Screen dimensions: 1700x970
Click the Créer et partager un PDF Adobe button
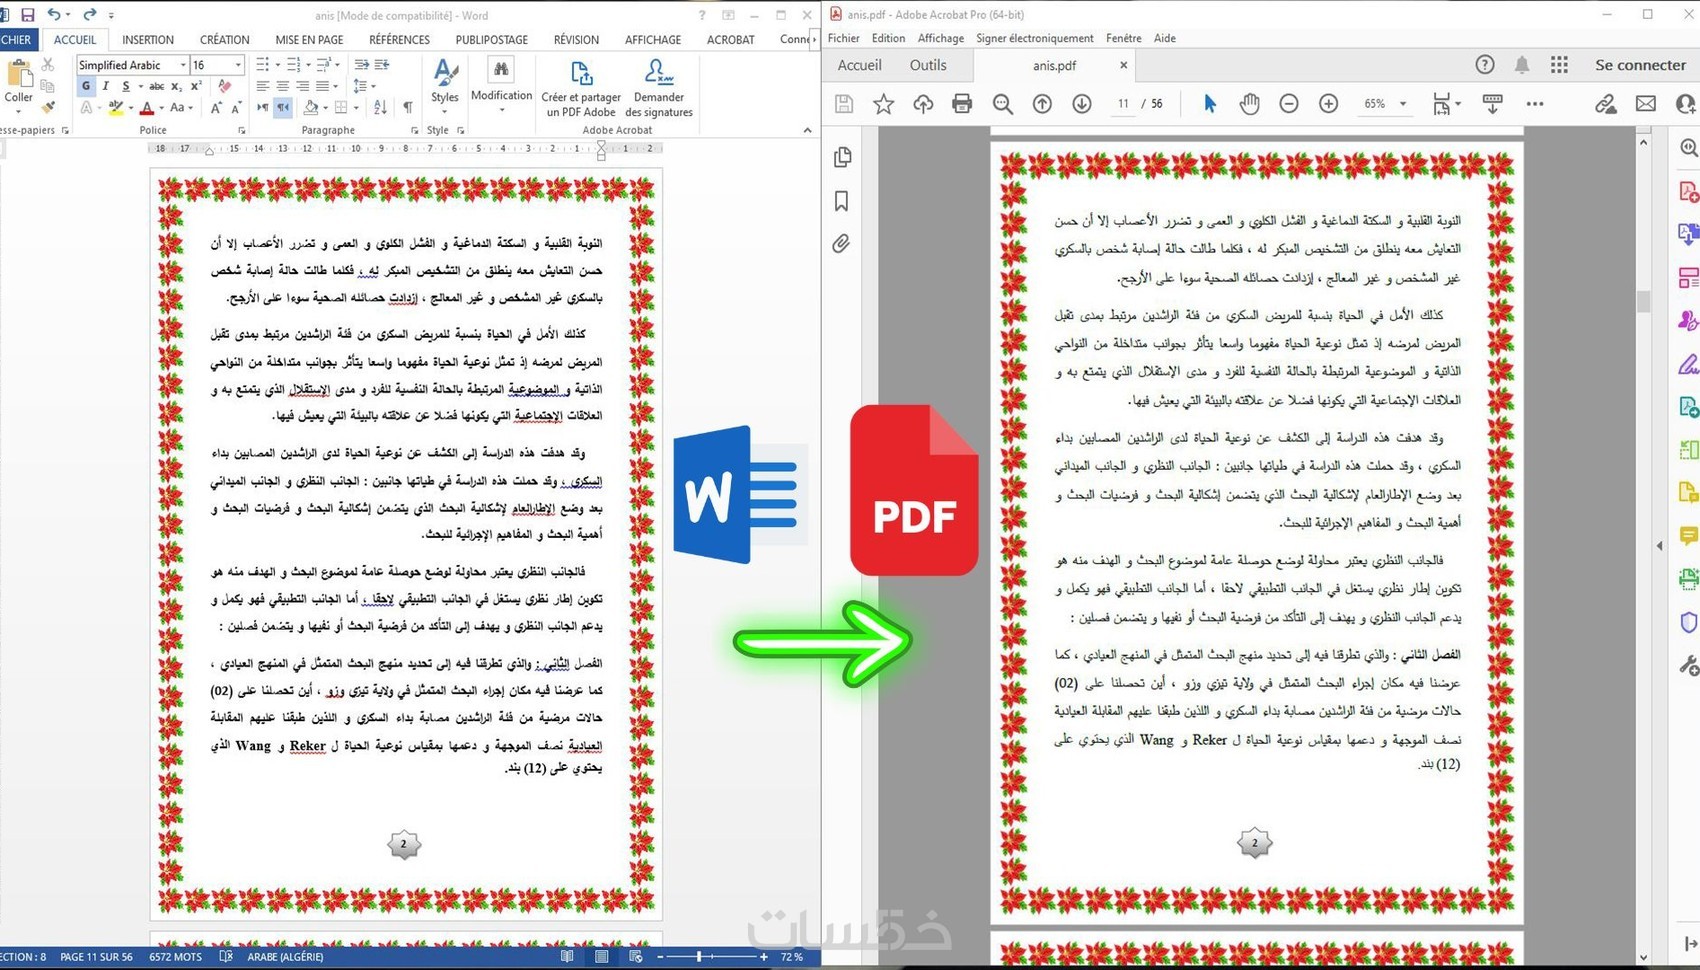pyautogui.click(x=581, y=88)
